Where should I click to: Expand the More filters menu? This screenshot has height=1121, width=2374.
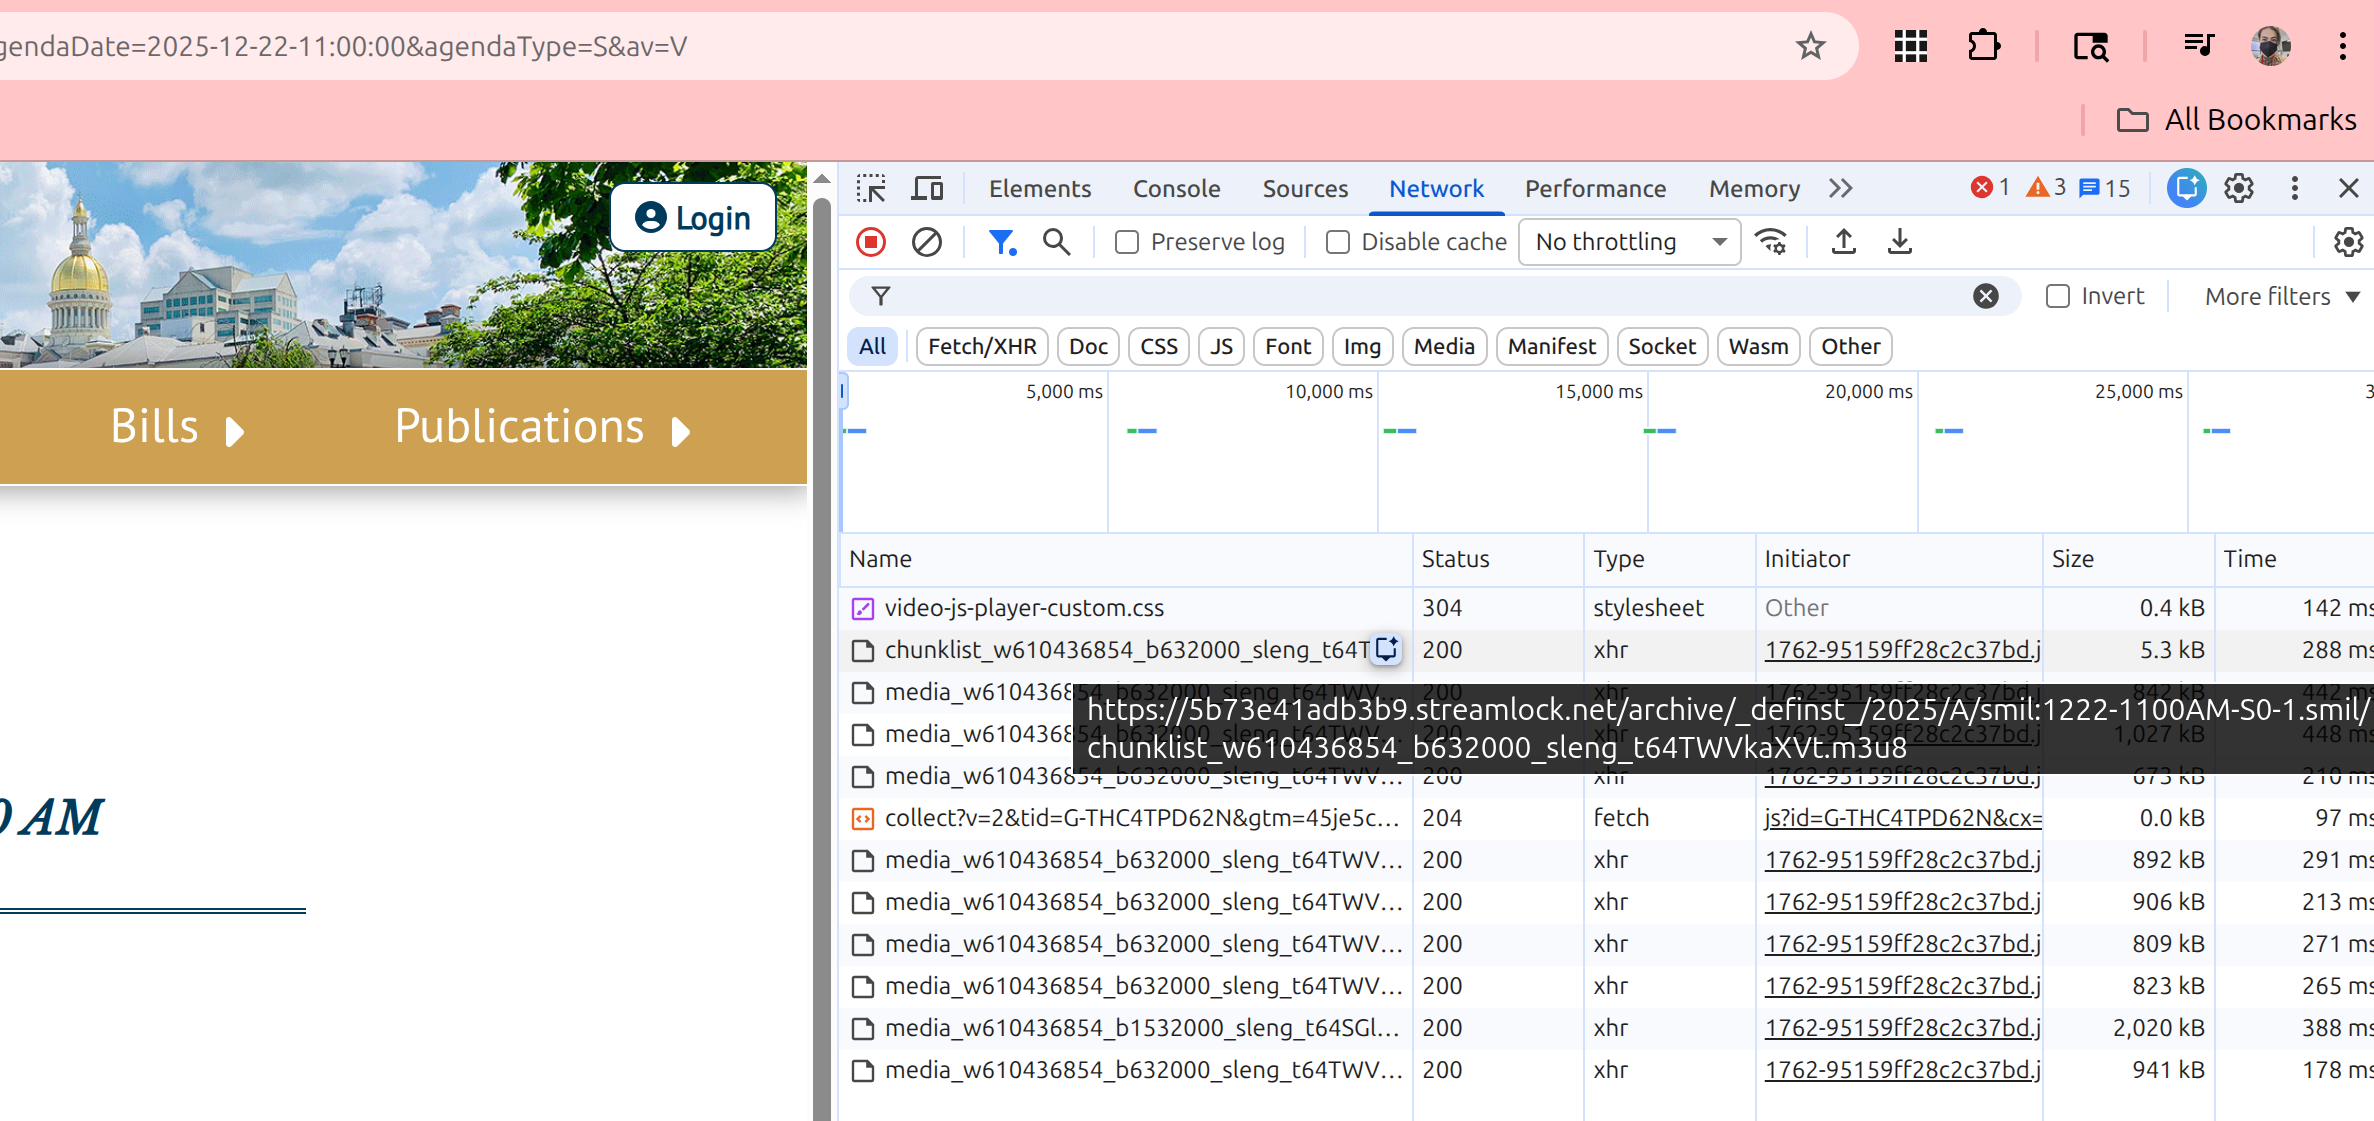pos(2281,296)
